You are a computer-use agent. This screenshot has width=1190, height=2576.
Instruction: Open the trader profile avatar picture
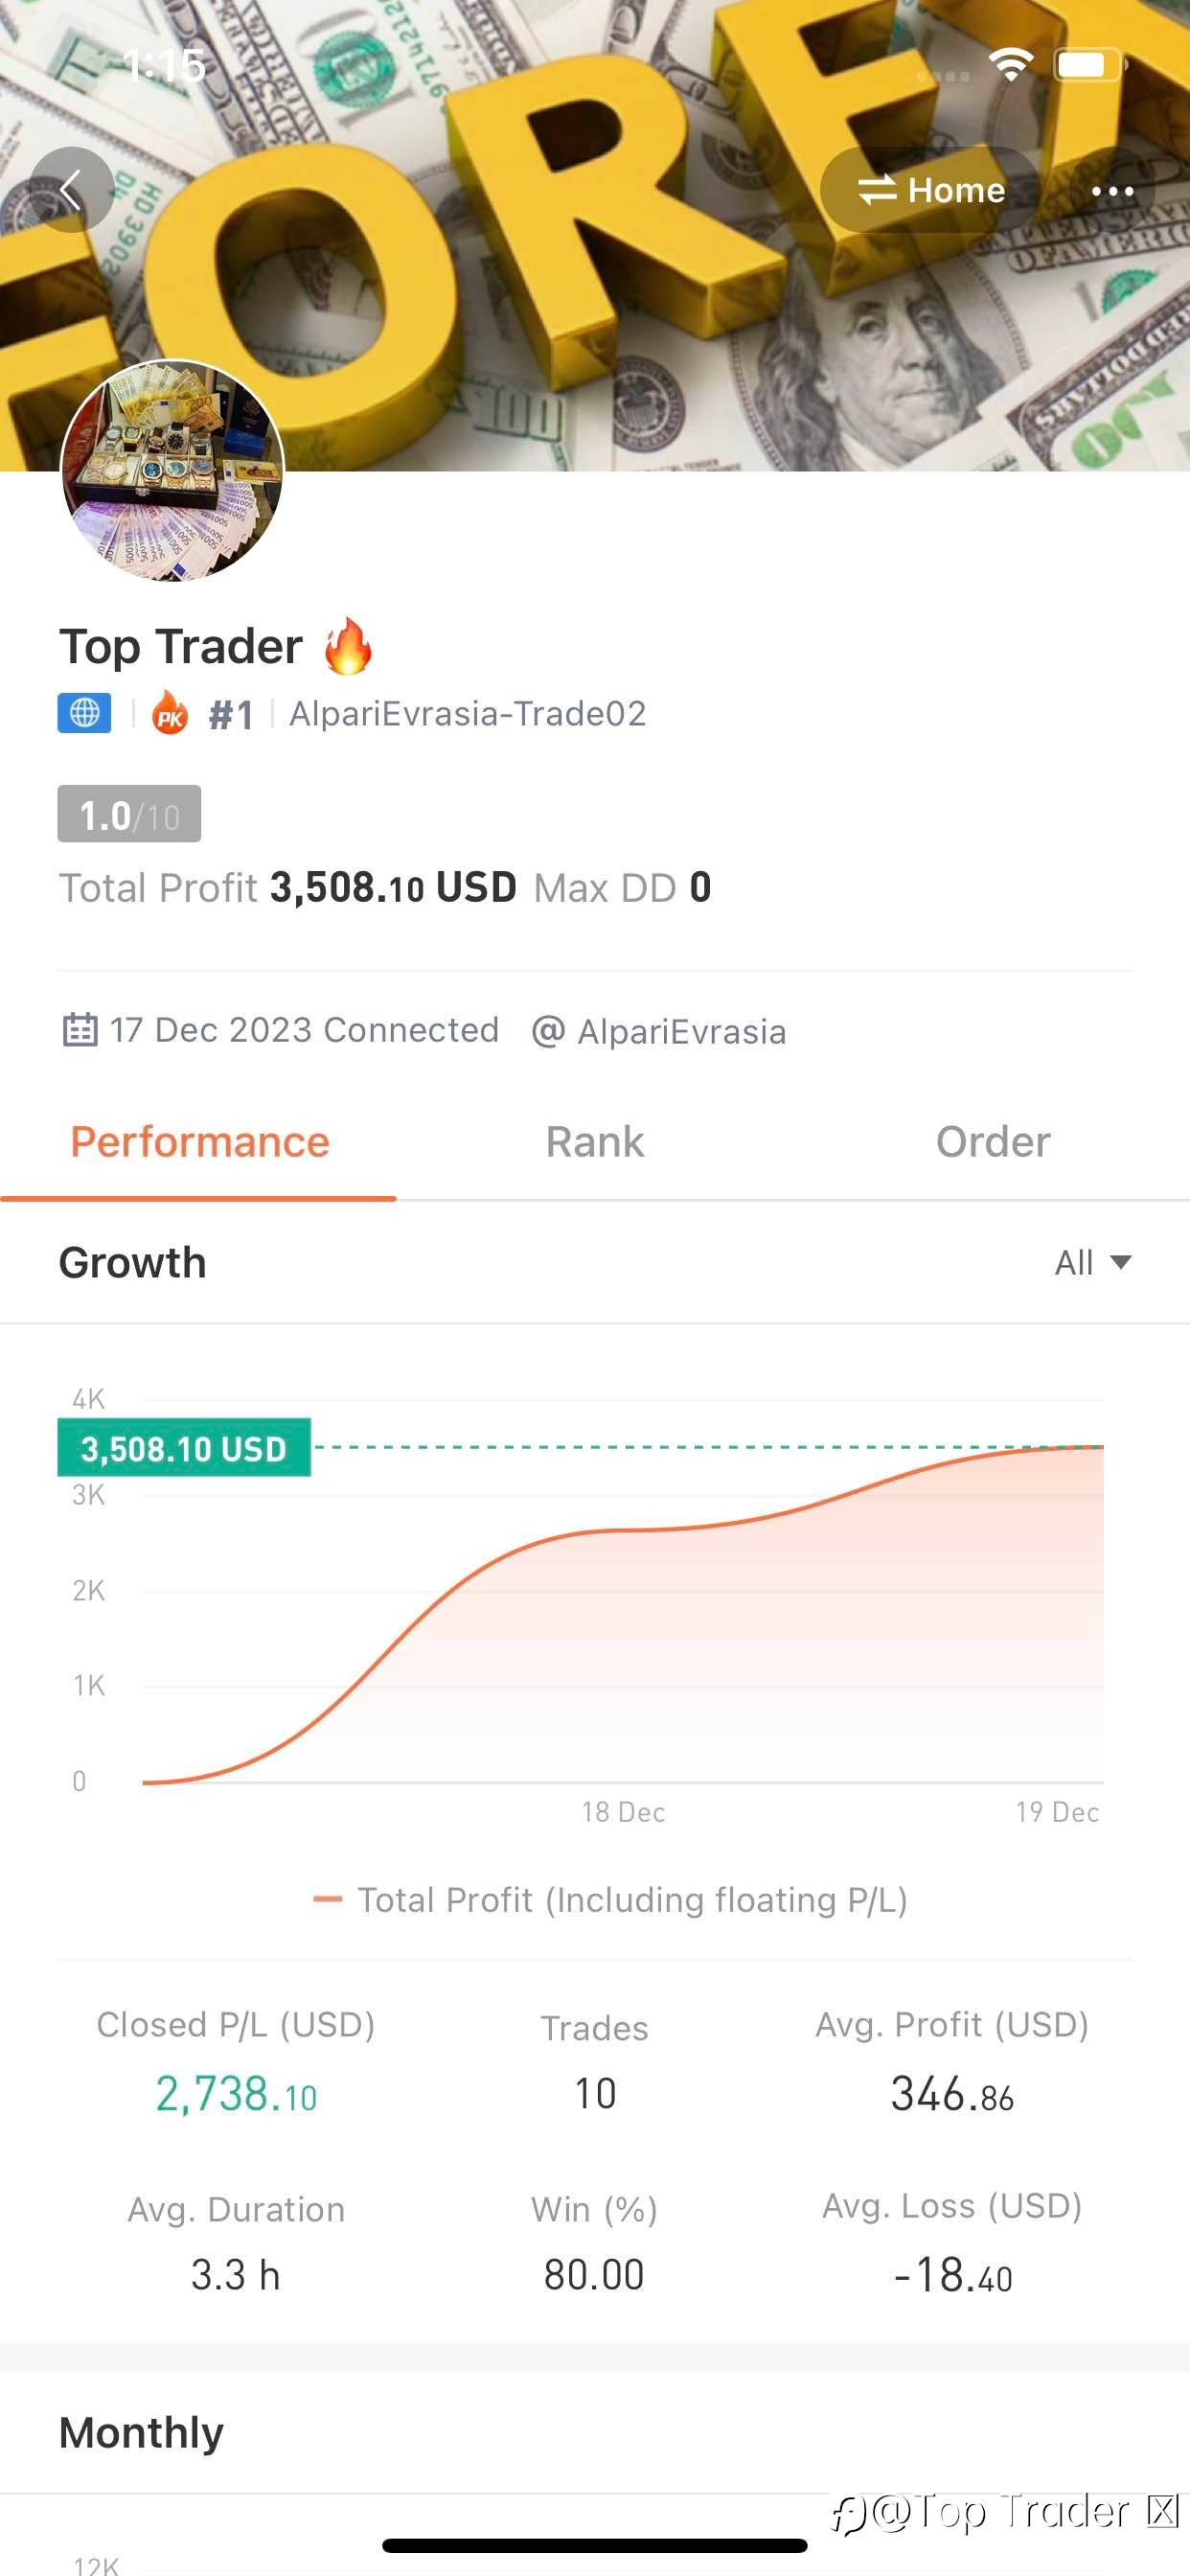tap(173, 470)
